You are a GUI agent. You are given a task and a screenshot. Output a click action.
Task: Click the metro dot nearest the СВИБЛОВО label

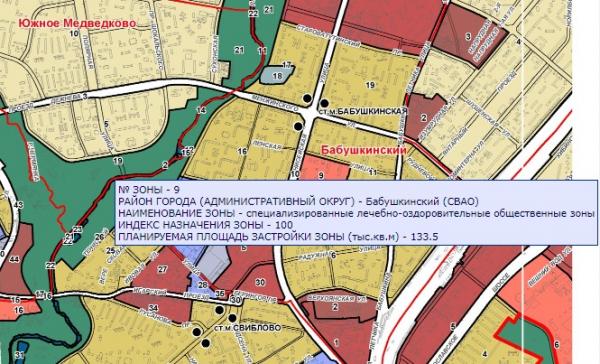pos(232,318)
